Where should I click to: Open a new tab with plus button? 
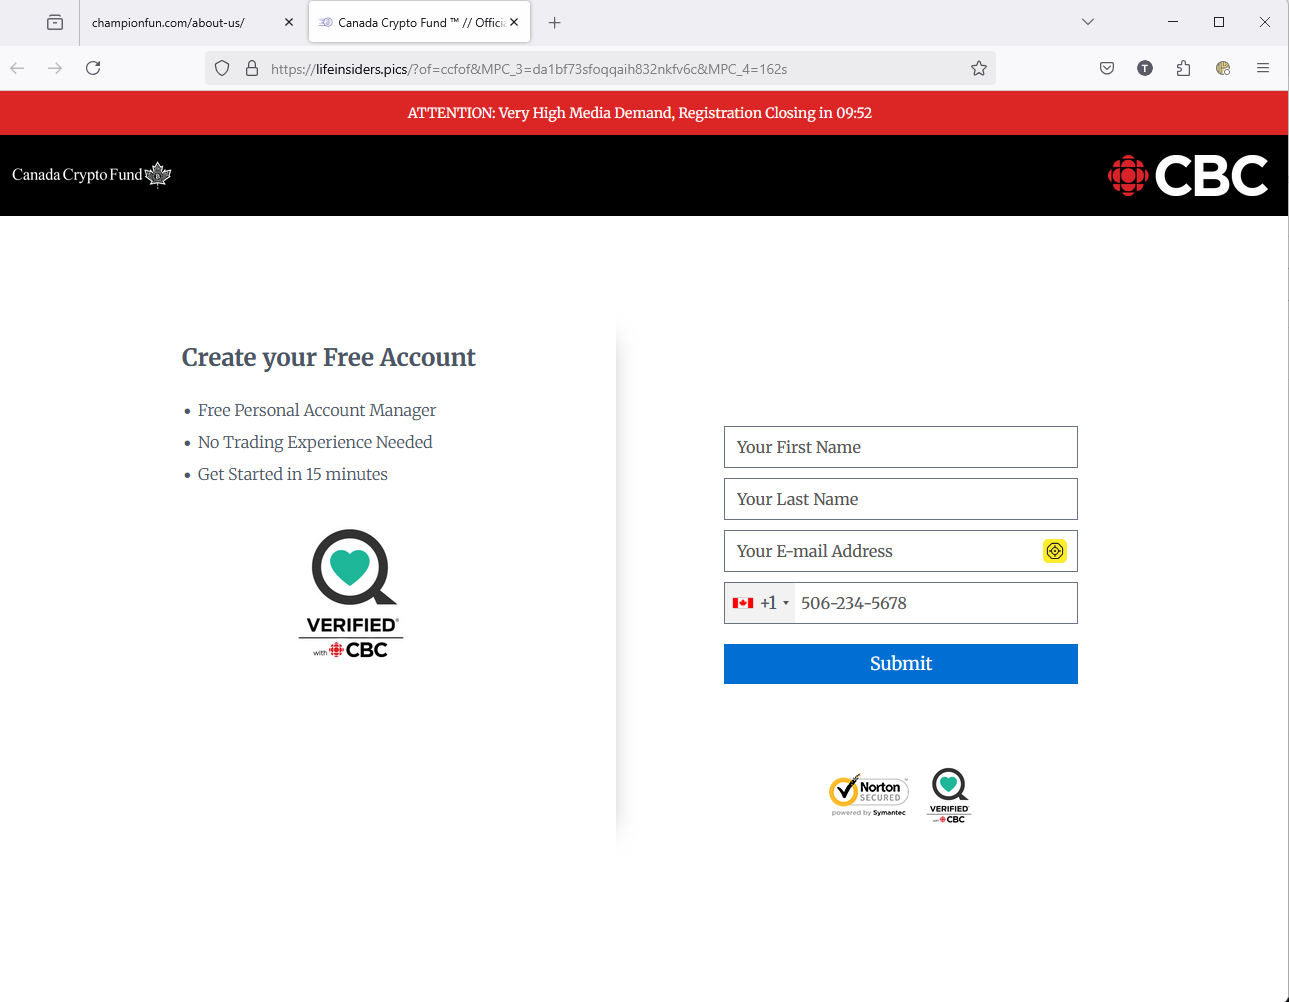(x=555, y=22)
